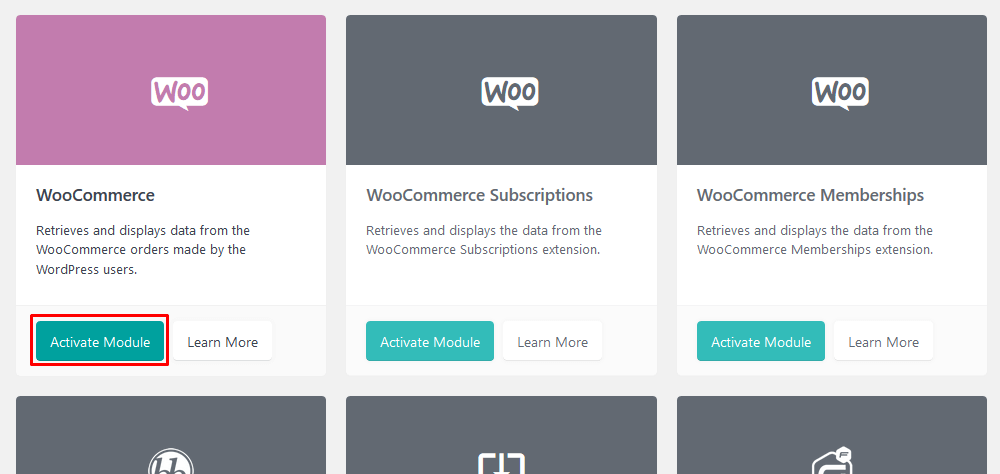Activate the WooCommerce module
The height and width of the screenshot is (474, 1000).
tap(99, 341)
